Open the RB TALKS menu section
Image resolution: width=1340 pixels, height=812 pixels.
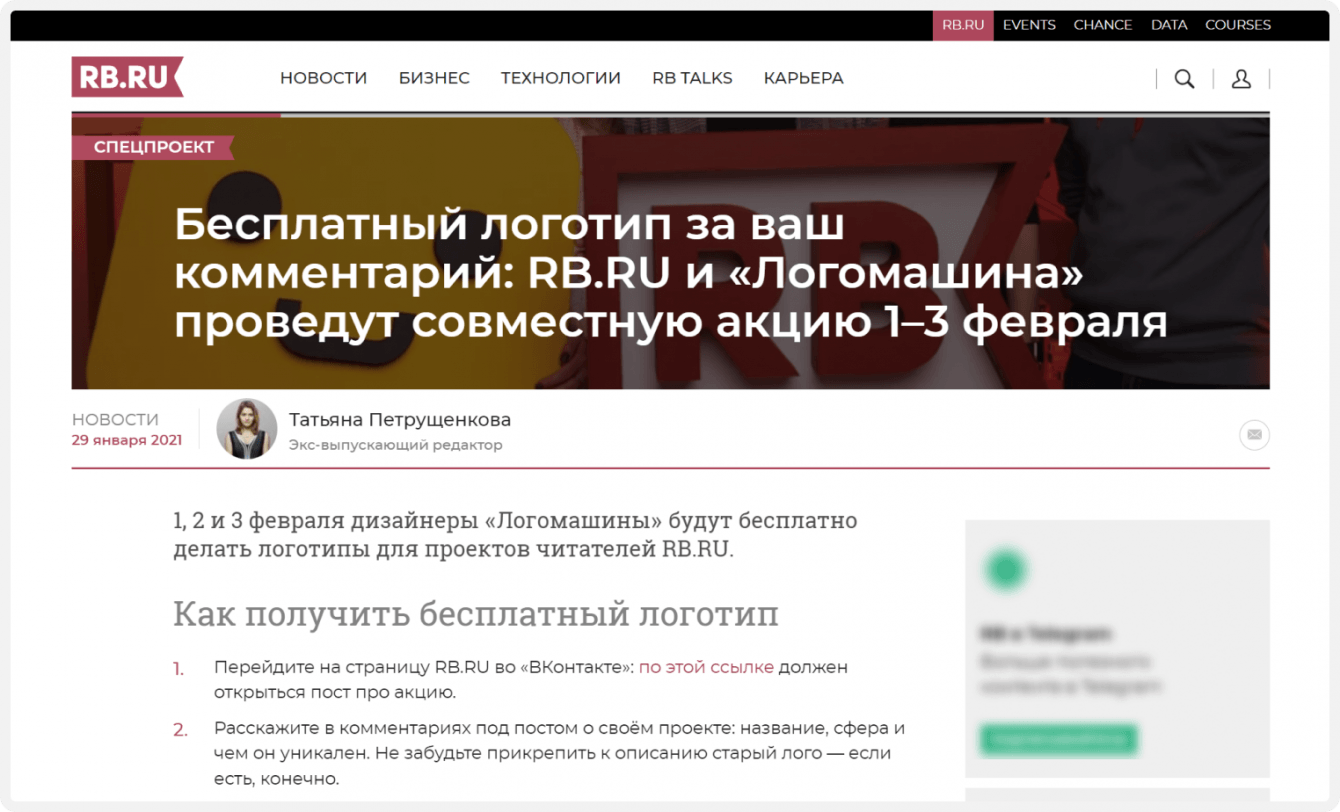tap(692, 78)
